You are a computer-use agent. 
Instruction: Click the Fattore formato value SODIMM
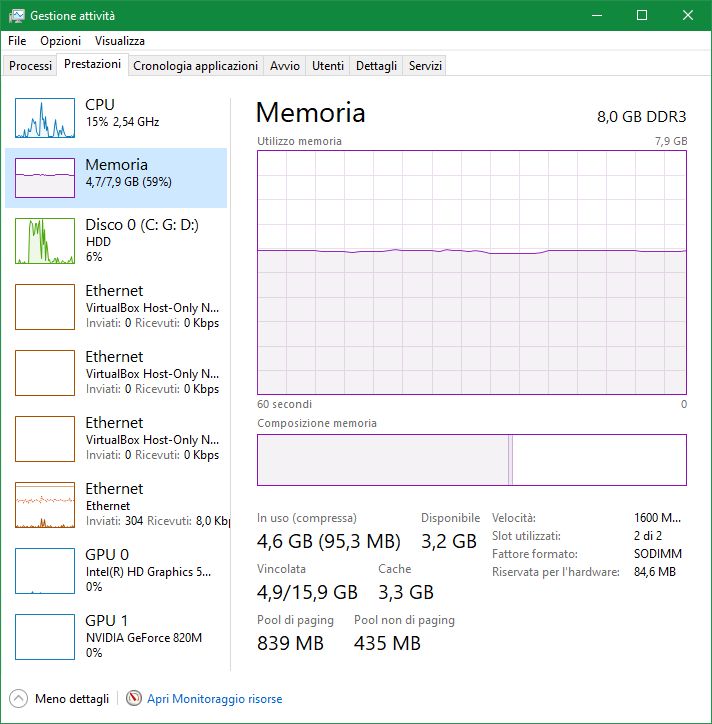tap(658, 554)
